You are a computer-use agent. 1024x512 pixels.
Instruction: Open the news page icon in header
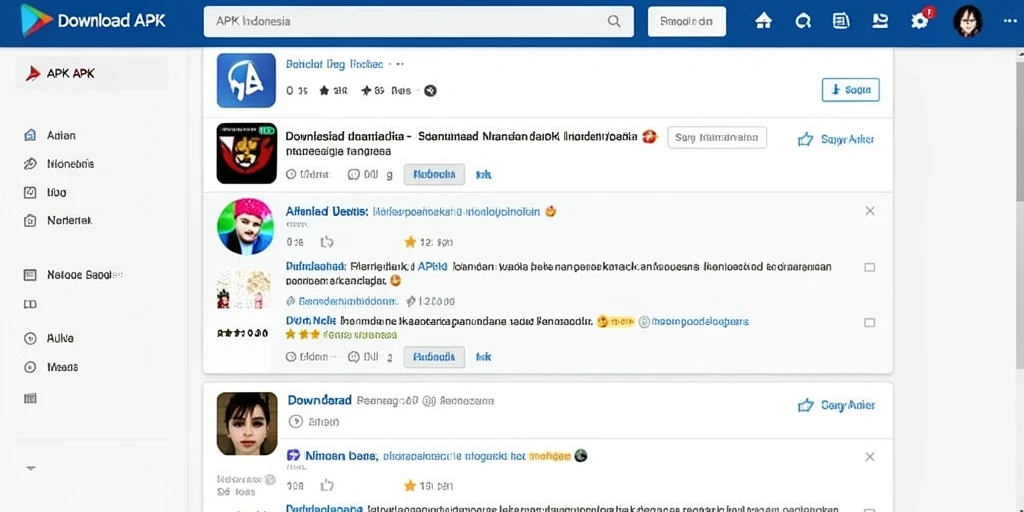point(841,21)
